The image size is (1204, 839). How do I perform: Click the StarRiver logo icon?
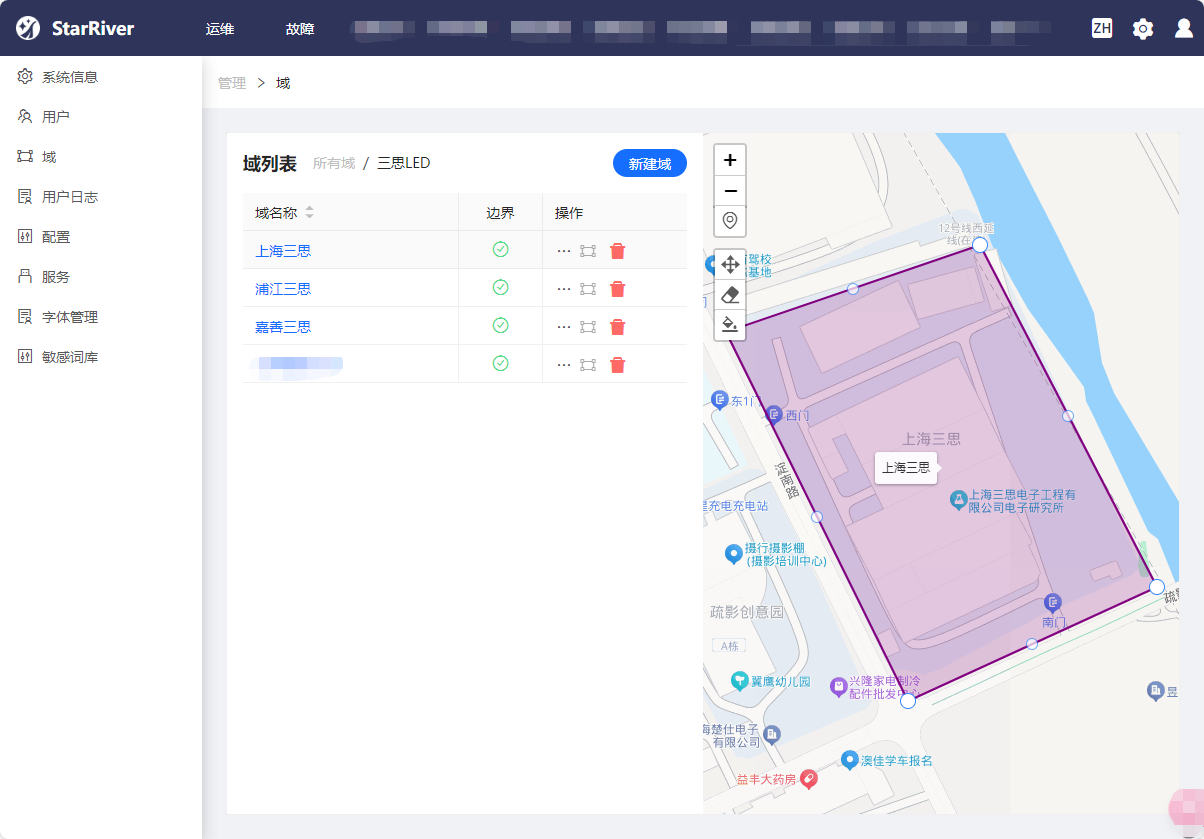click(x=29, y=28)
